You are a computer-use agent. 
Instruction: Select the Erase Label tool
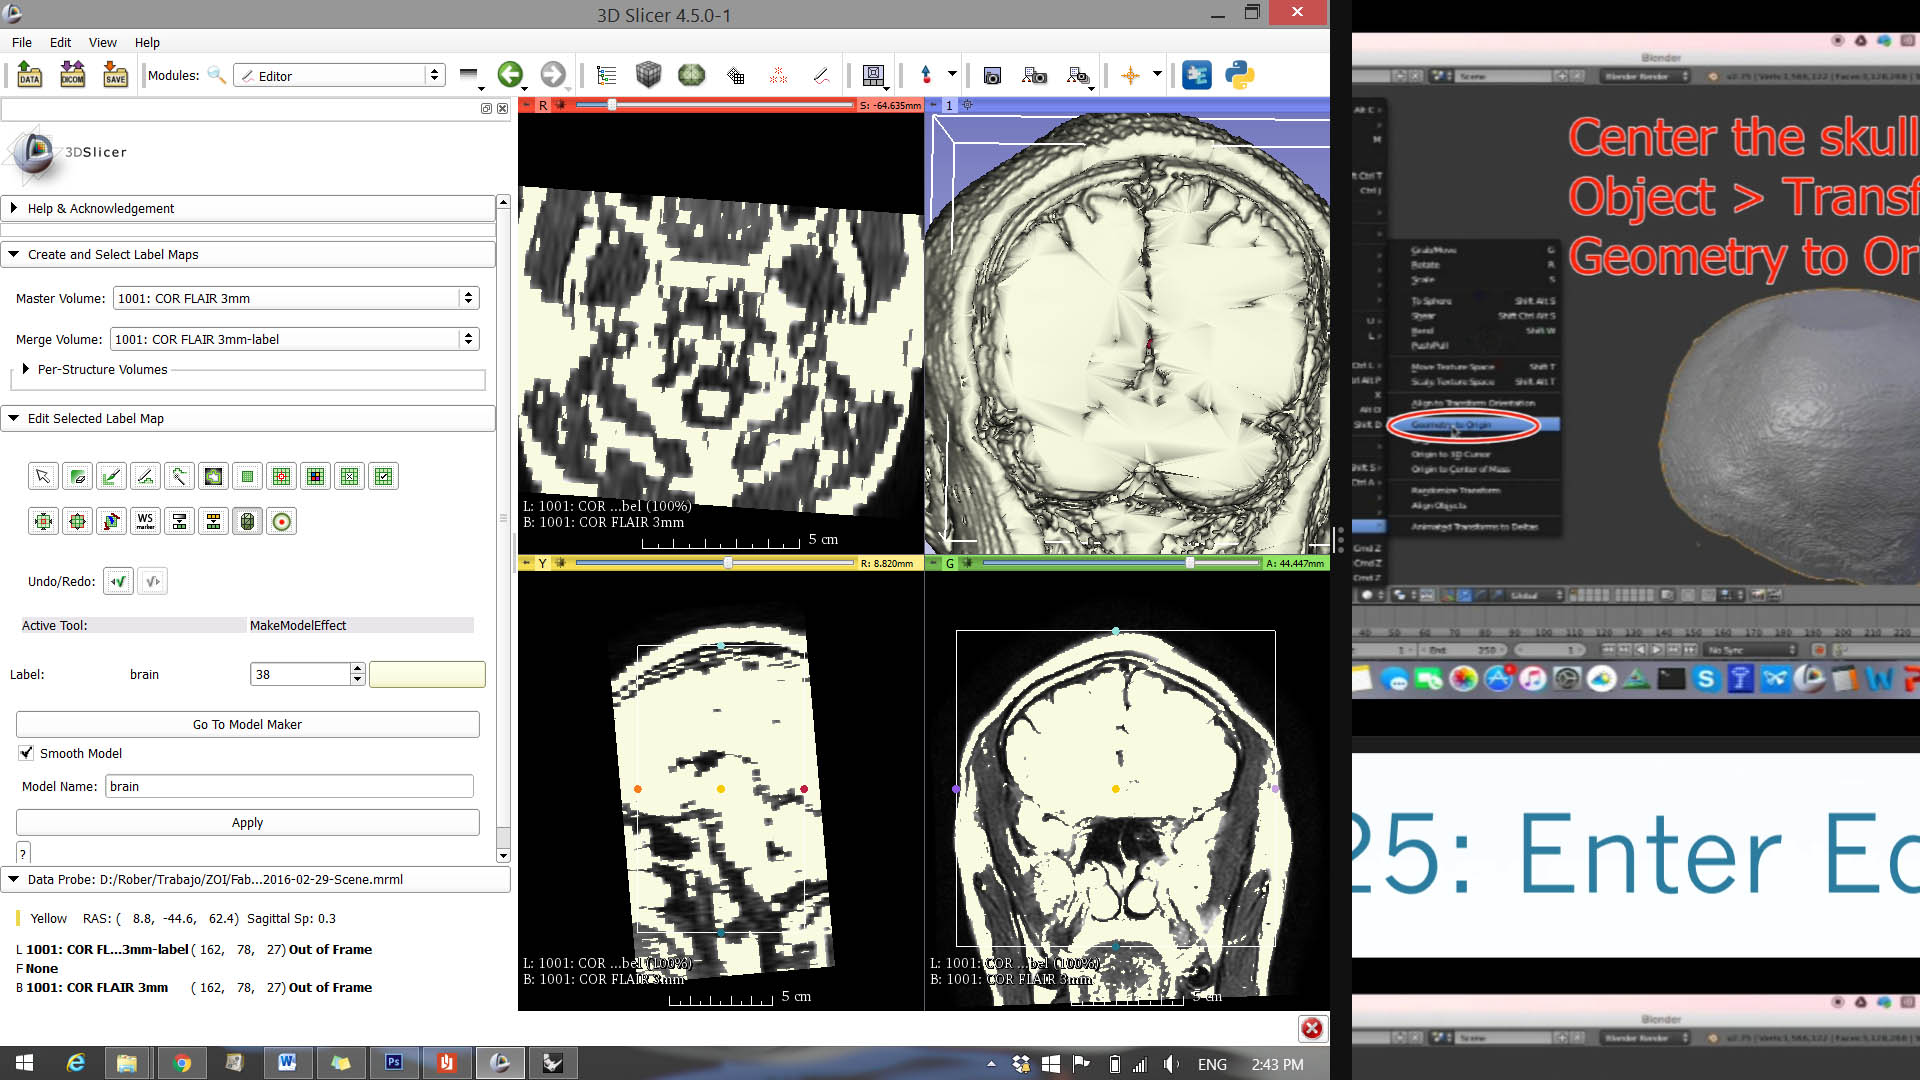coord(77,477)
